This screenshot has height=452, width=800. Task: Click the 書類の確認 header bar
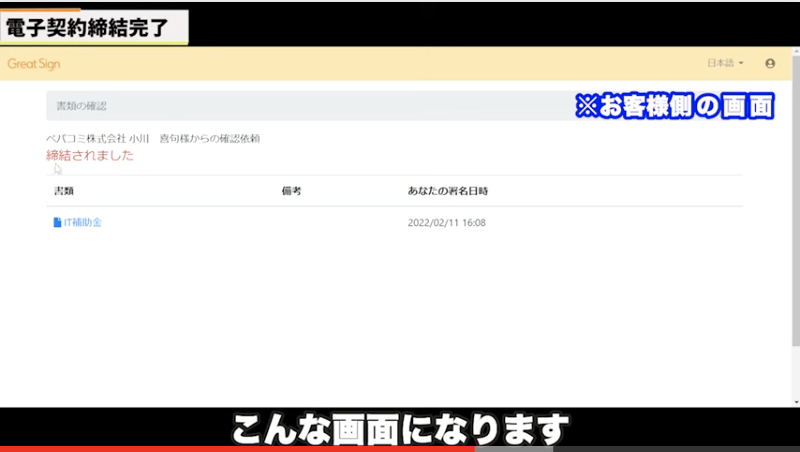click(x=300, y=105)
